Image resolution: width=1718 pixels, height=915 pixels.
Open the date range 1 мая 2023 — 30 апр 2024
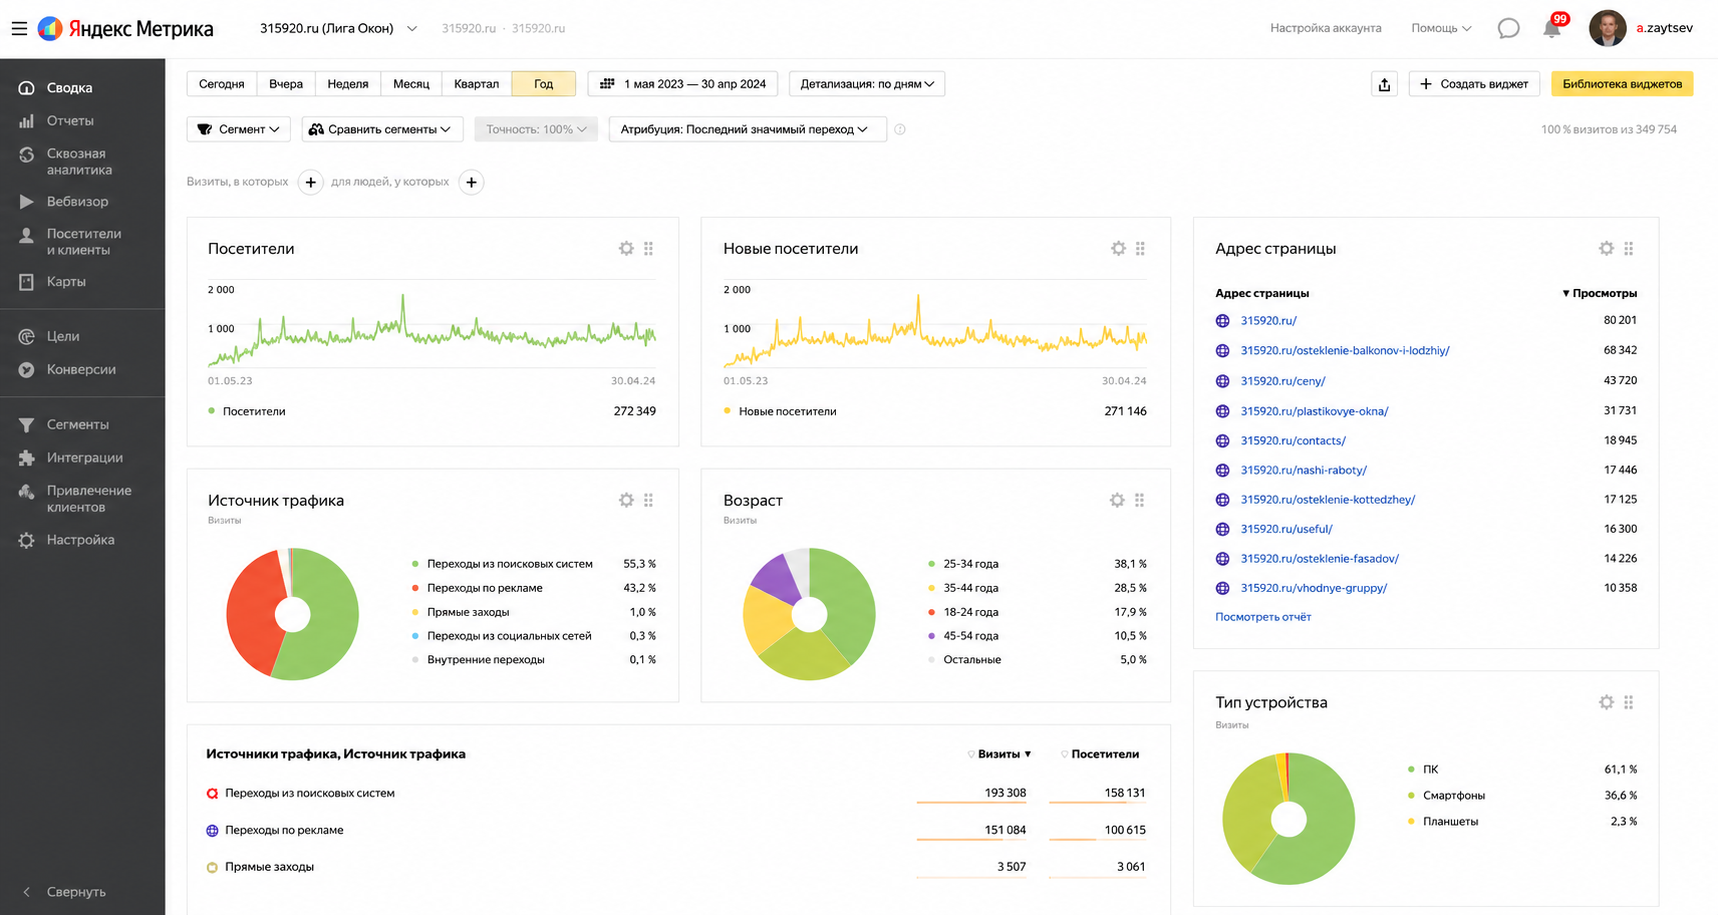point(683,84)
